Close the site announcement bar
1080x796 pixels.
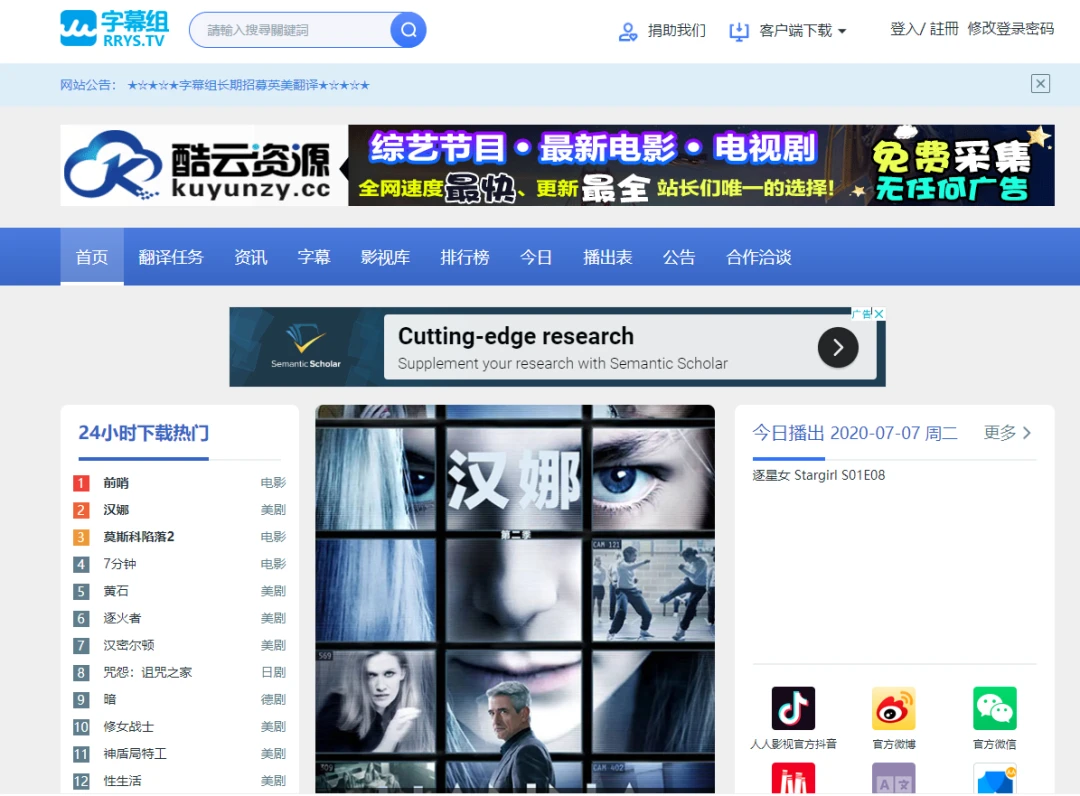click(1040, 84)
